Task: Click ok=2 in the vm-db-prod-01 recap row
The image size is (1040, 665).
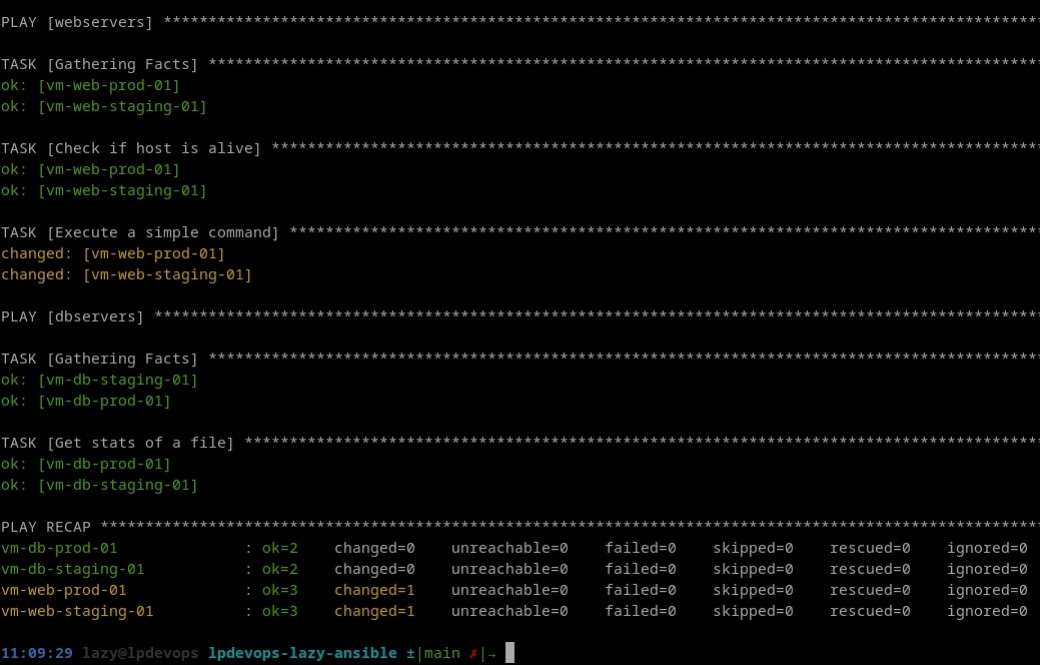Action: point(280,548)
